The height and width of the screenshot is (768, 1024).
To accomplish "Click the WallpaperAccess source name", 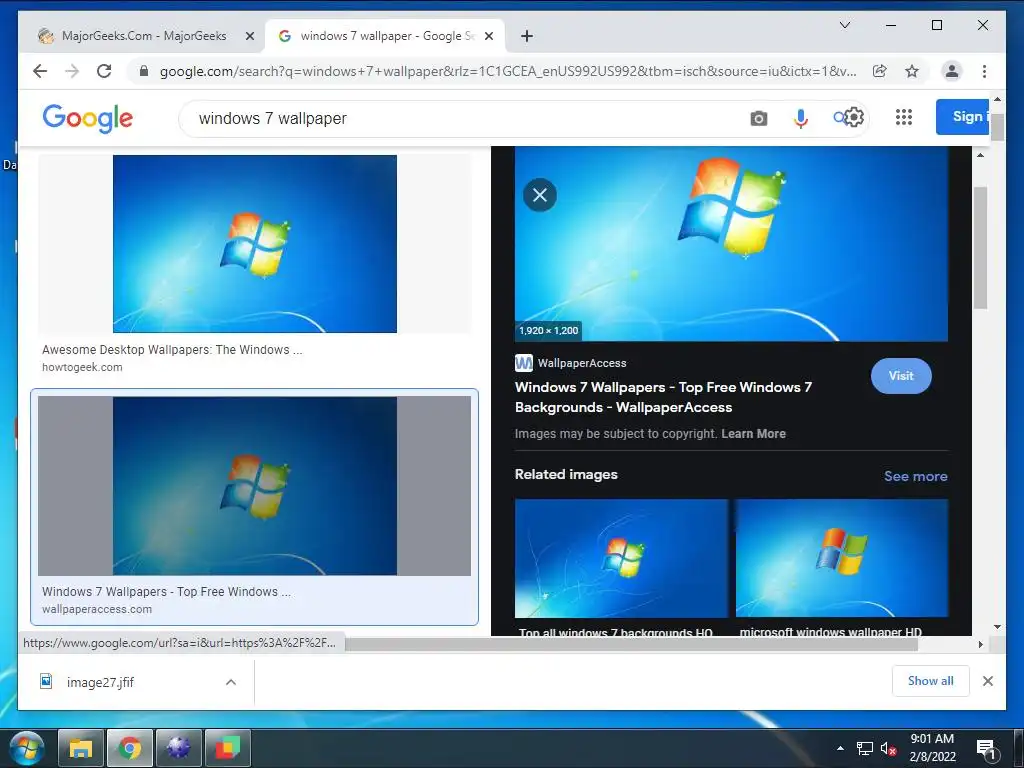I will (582, 363).
